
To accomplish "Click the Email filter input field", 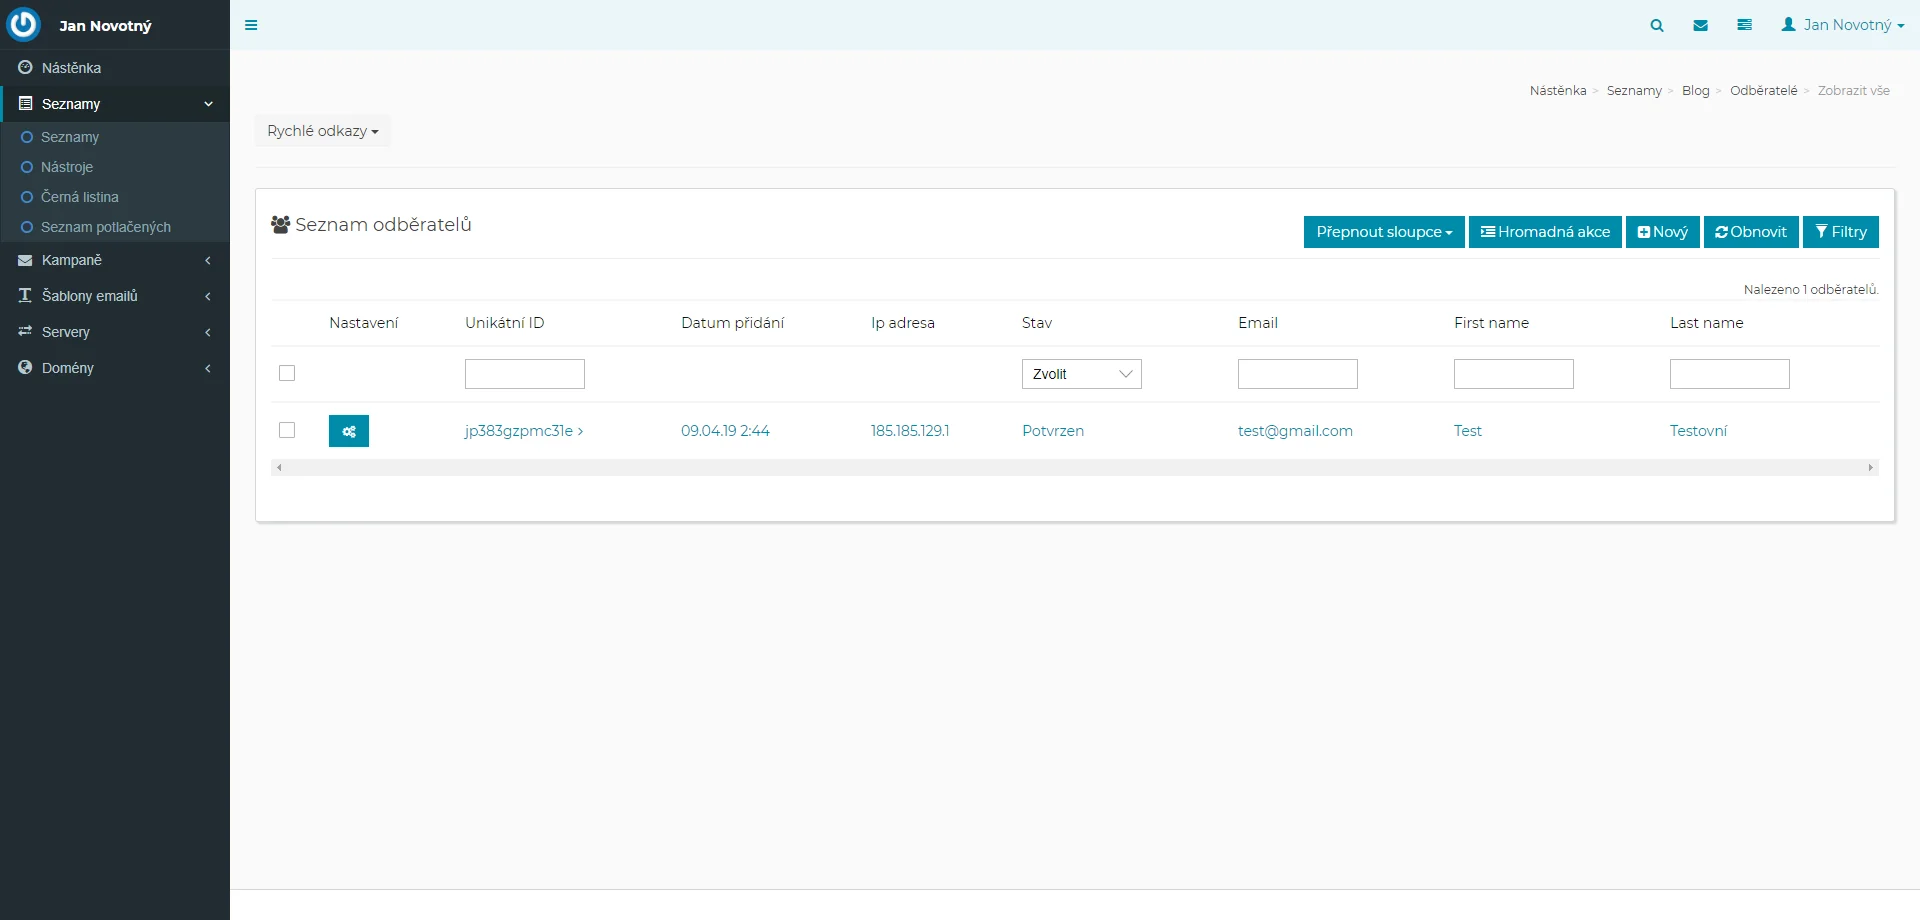I will tap(1297, 374).
